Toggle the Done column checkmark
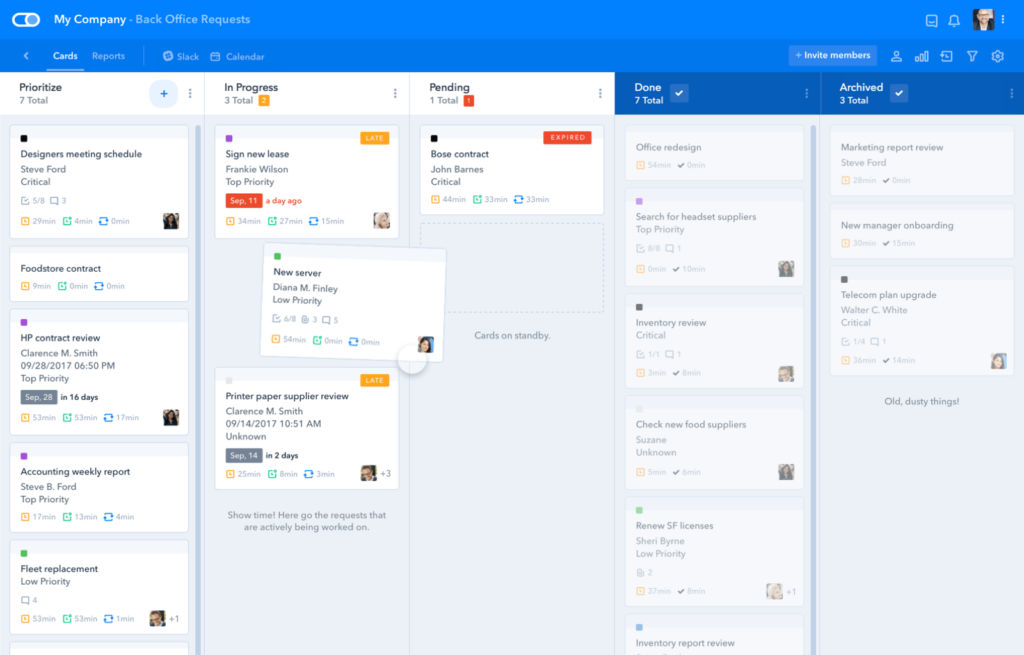Image resolution: width=1024 pixels, height=655 pixels. (x=679, y=92)
